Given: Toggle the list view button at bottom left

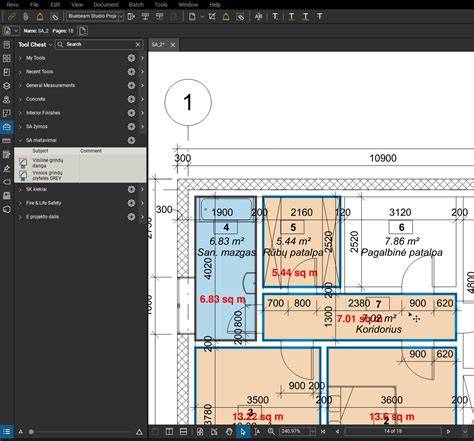Looking at the screenshot, I should click(x=7, y=432).
